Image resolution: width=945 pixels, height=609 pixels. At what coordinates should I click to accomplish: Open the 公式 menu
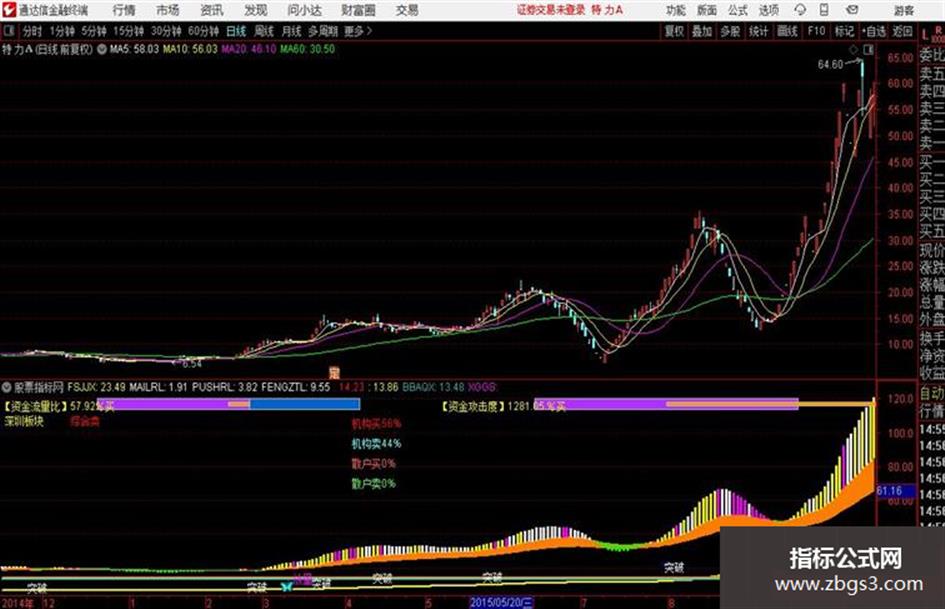coord(738,10)
